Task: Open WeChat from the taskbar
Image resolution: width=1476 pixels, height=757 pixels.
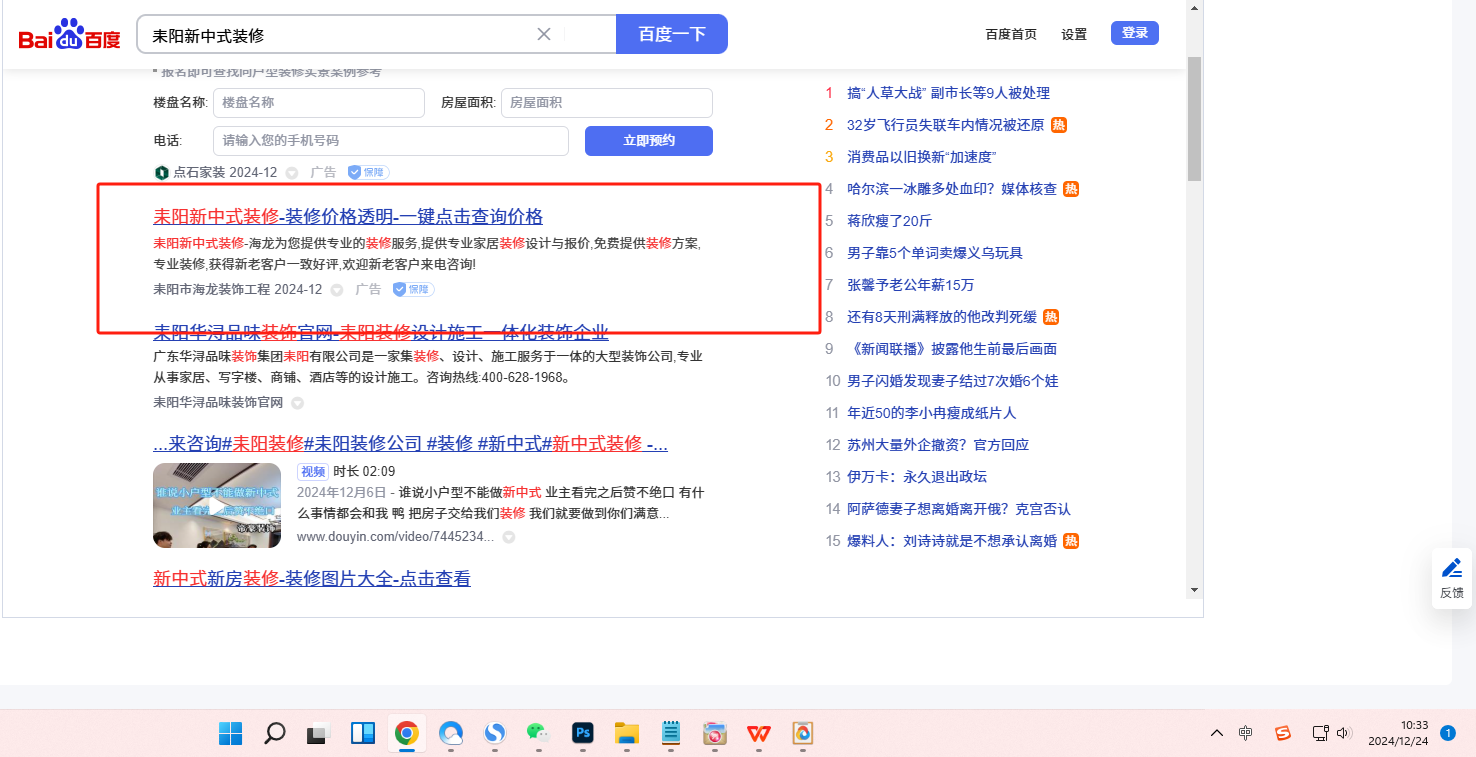Action: (538, 733)
